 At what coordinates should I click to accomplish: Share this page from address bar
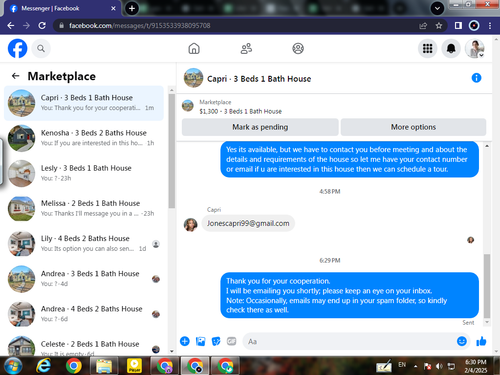(423, 26)
